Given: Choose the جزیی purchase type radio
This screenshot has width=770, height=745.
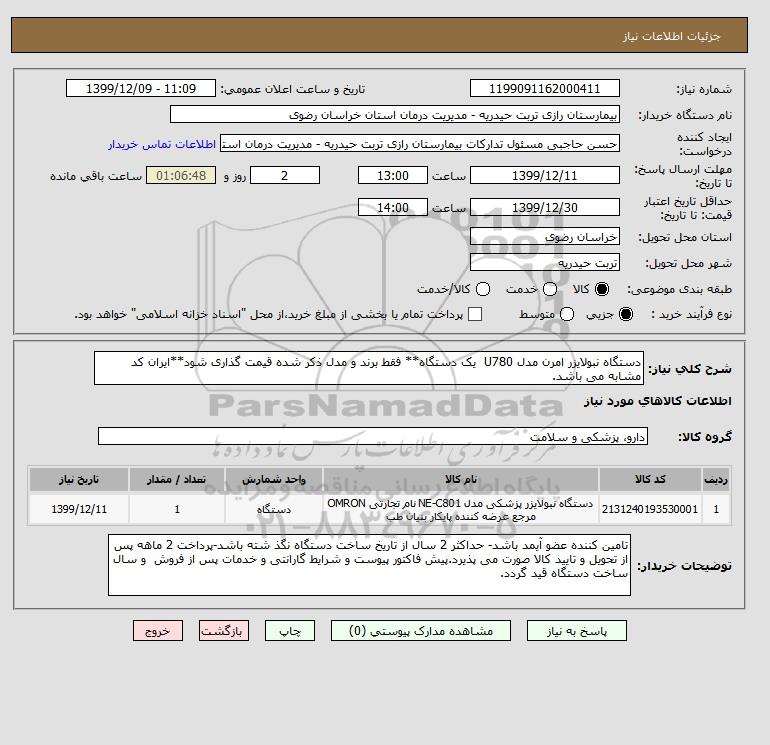Looking at the screenshot, I should coord(626,314).
